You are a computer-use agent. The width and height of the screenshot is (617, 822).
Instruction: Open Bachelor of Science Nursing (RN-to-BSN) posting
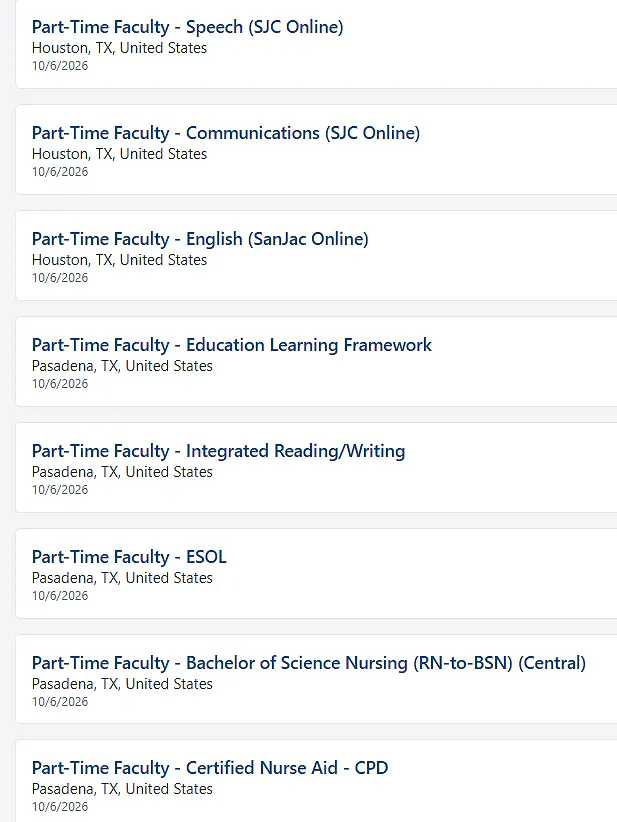[309, 663]
